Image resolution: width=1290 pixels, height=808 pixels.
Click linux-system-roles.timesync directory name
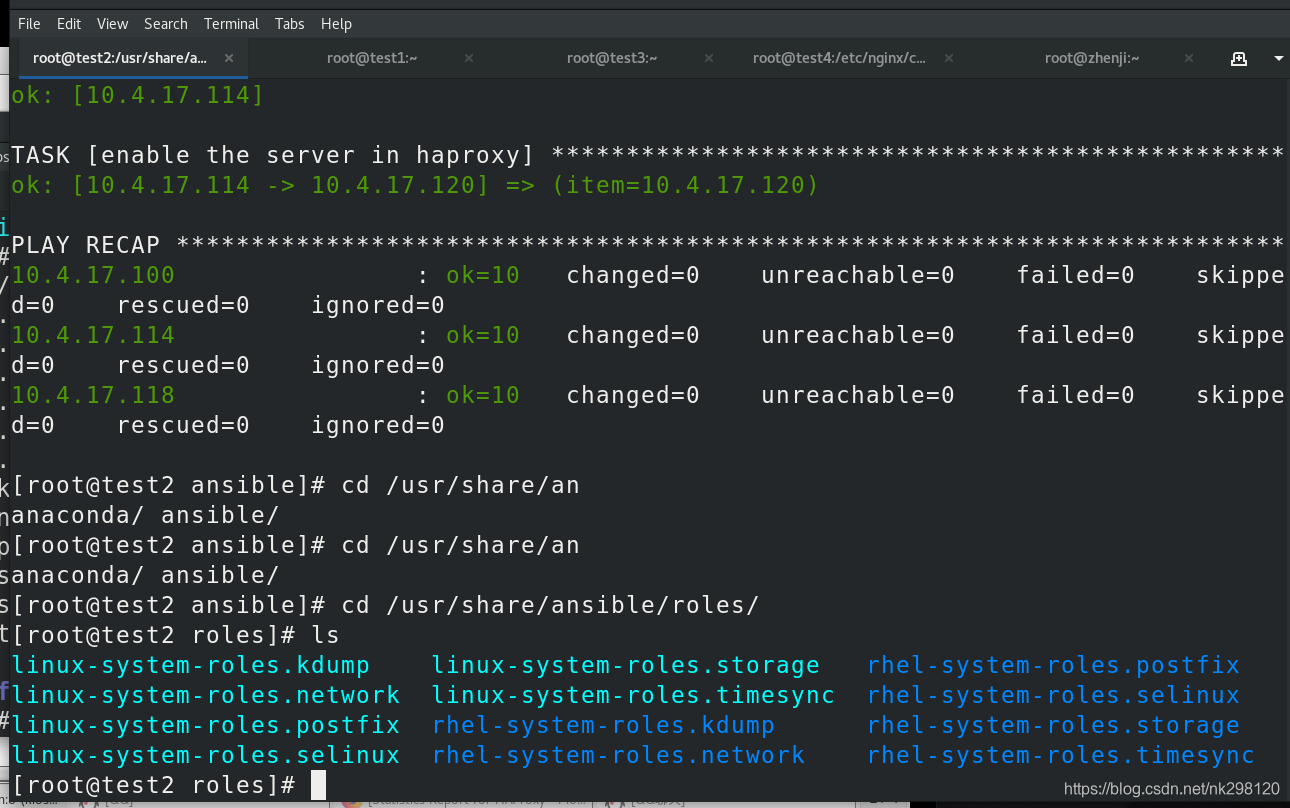[633, 695]
